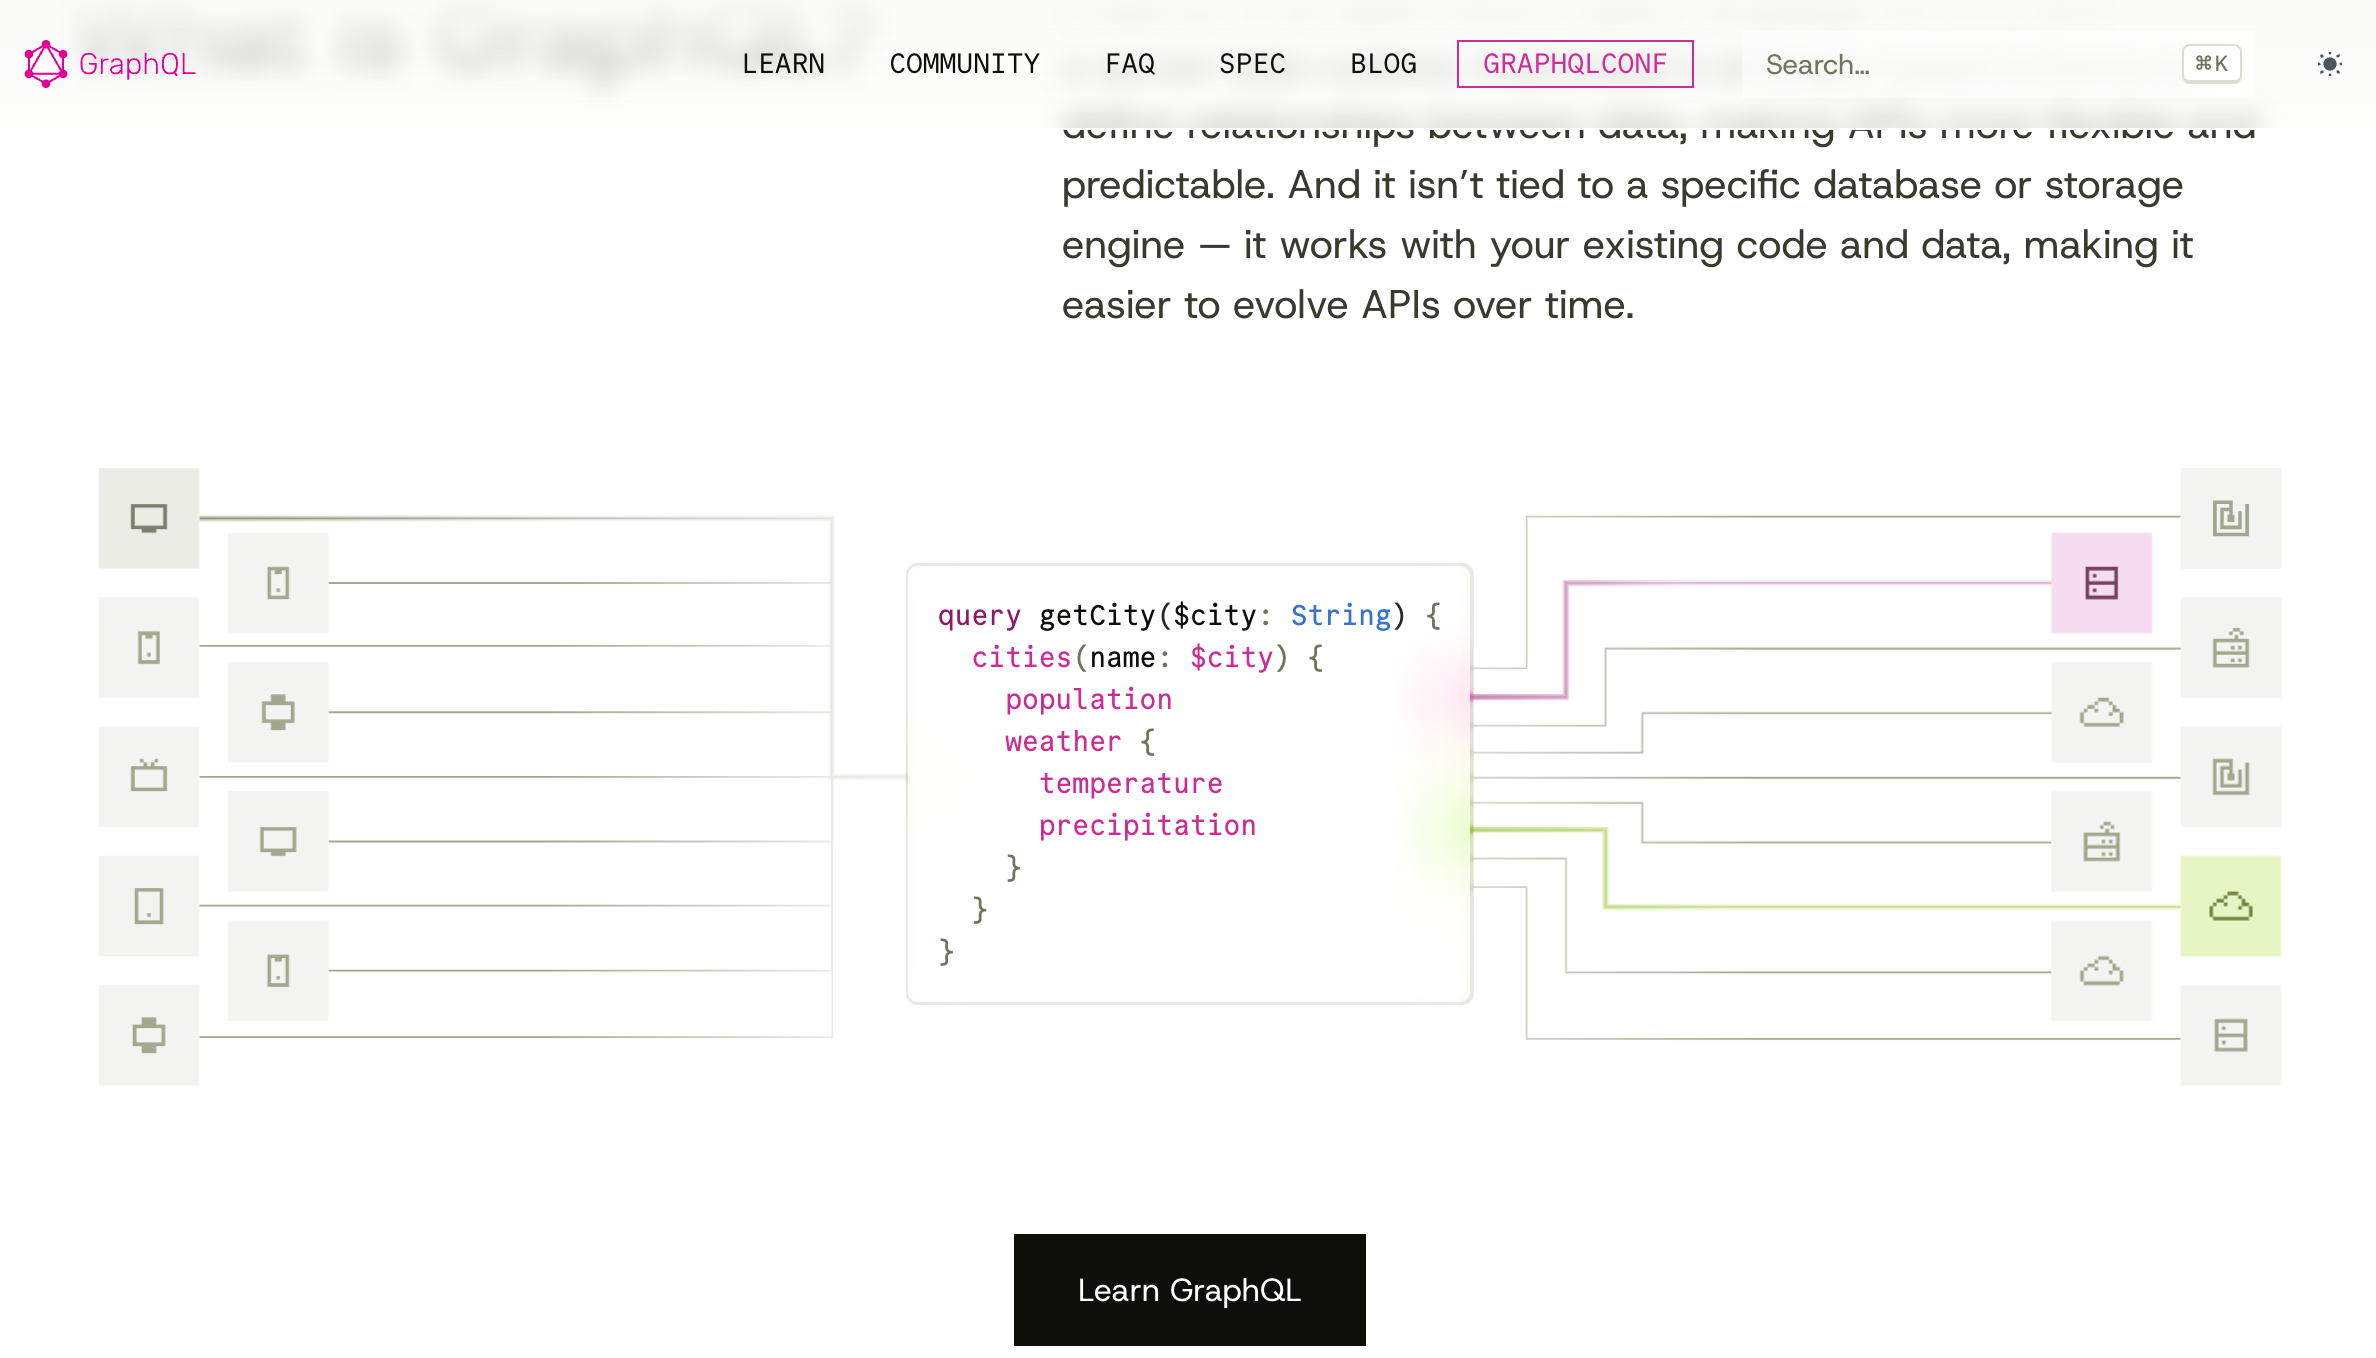Click the GraphQLConf outlined button
Viewport: 2376px width, 1358px height.
[x=1574, y=64]
